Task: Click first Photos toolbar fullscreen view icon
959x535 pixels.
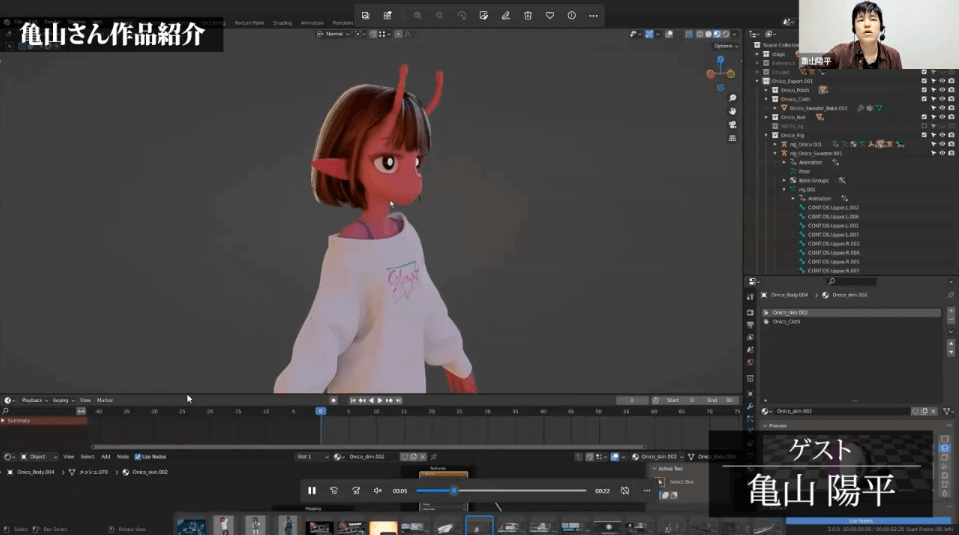Action: coord(365,15)
